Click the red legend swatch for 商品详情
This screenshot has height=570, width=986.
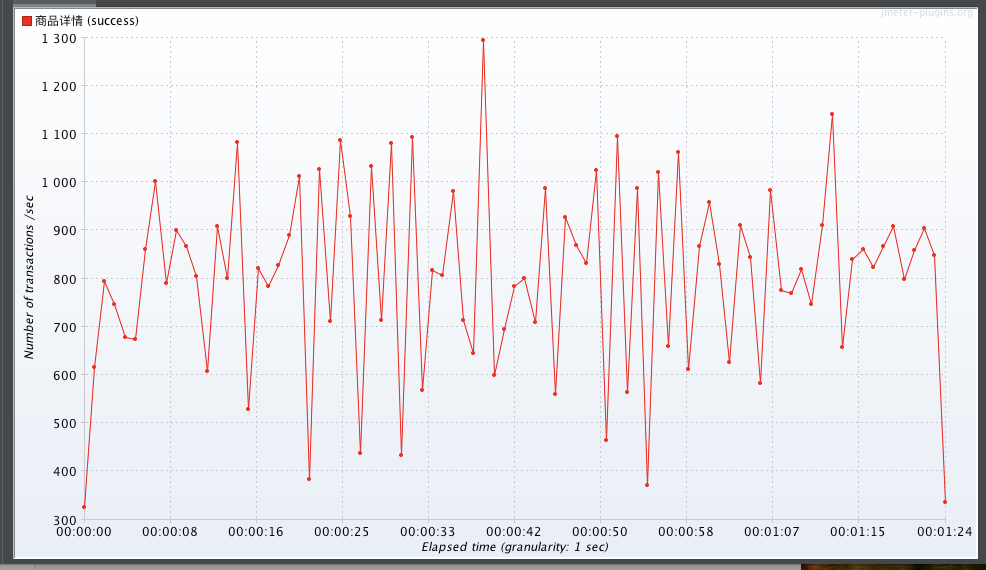[26, 21]
